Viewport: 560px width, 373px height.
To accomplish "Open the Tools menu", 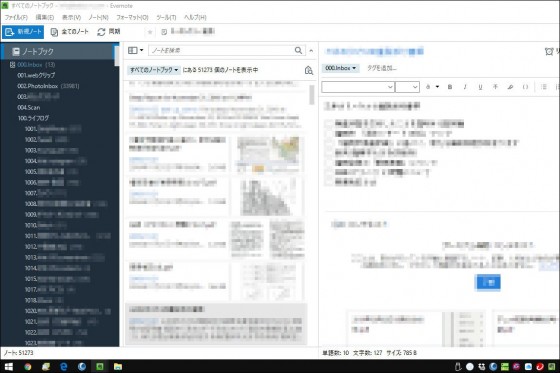I will tap(166, 17).
